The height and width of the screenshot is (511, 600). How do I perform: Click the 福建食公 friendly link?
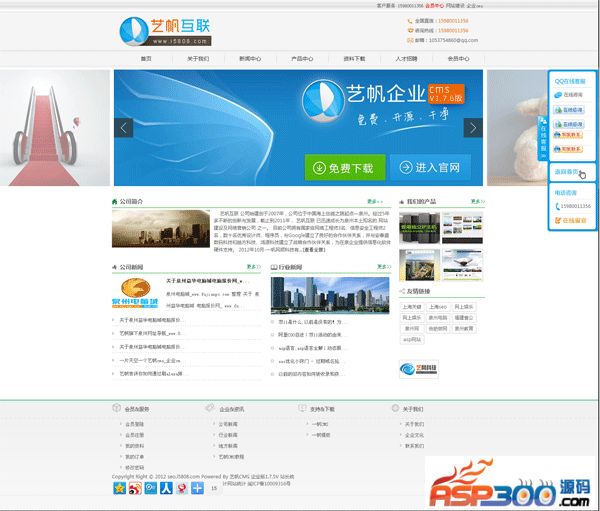coord(464,318)
